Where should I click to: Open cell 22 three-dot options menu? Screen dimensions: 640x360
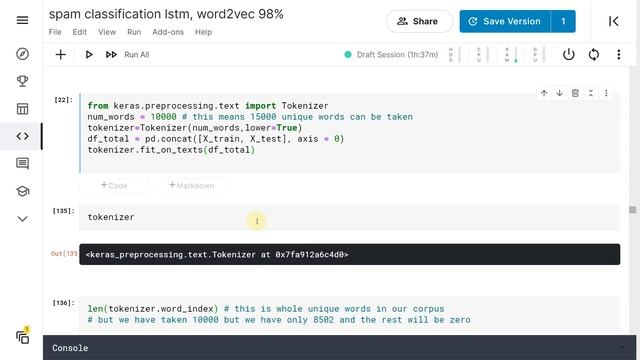606,93
